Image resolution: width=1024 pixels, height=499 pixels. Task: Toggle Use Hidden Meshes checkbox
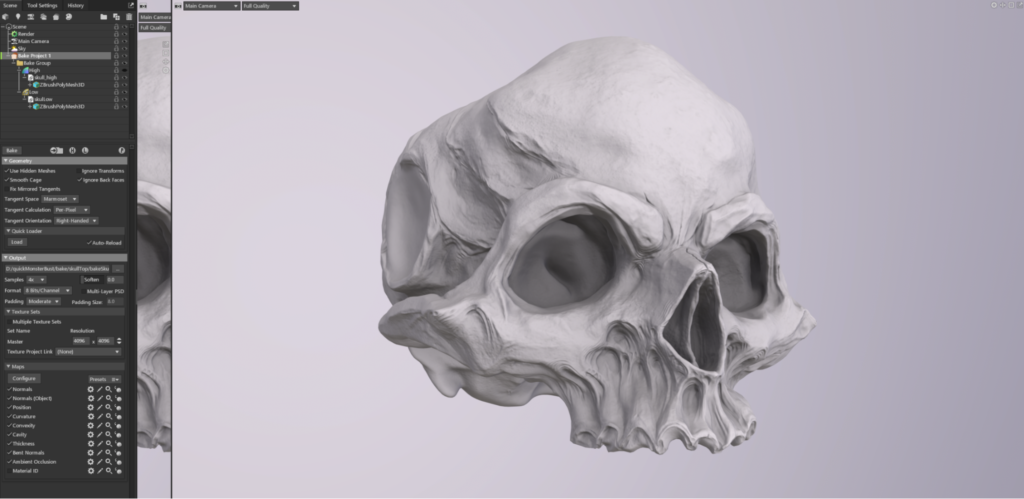(7, 171)
